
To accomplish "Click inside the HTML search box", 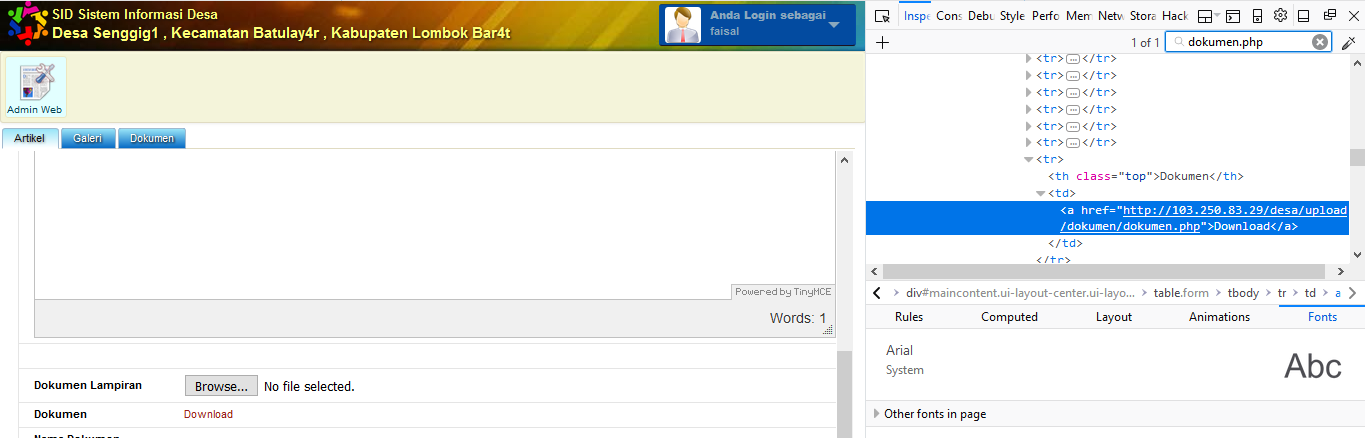I will [1247, 42].
